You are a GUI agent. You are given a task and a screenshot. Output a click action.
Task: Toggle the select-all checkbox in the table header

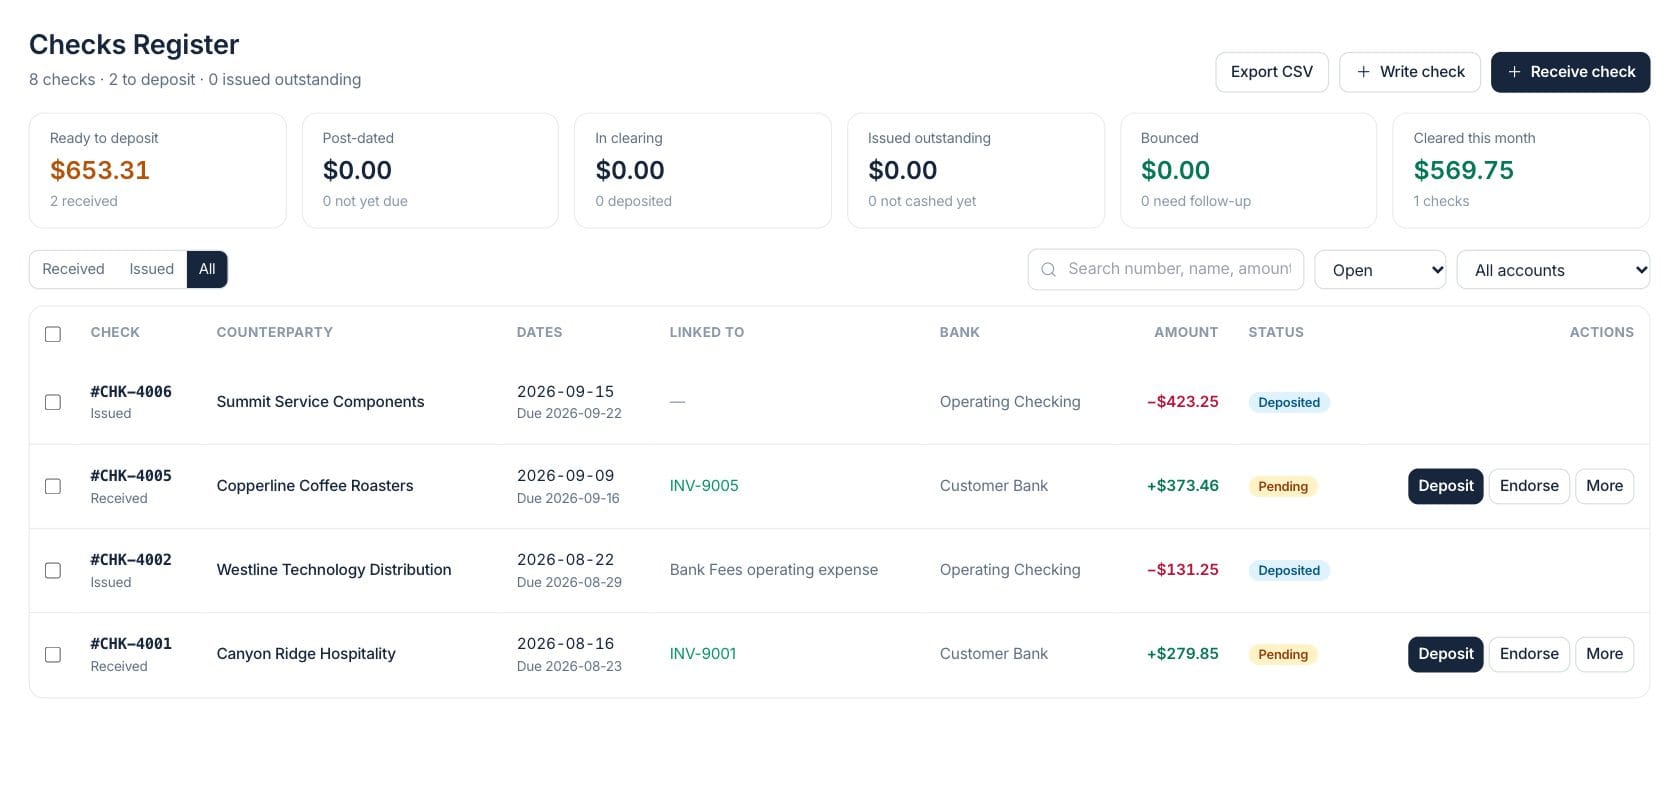point(53,334)
